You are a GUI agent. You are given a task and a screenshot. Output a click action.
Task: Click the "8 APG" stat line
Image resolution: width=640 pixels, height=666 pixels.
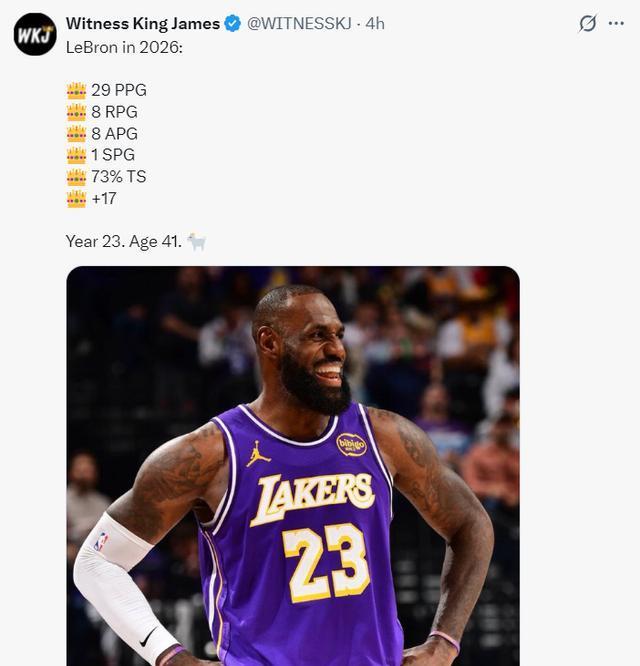coord(114,134)
